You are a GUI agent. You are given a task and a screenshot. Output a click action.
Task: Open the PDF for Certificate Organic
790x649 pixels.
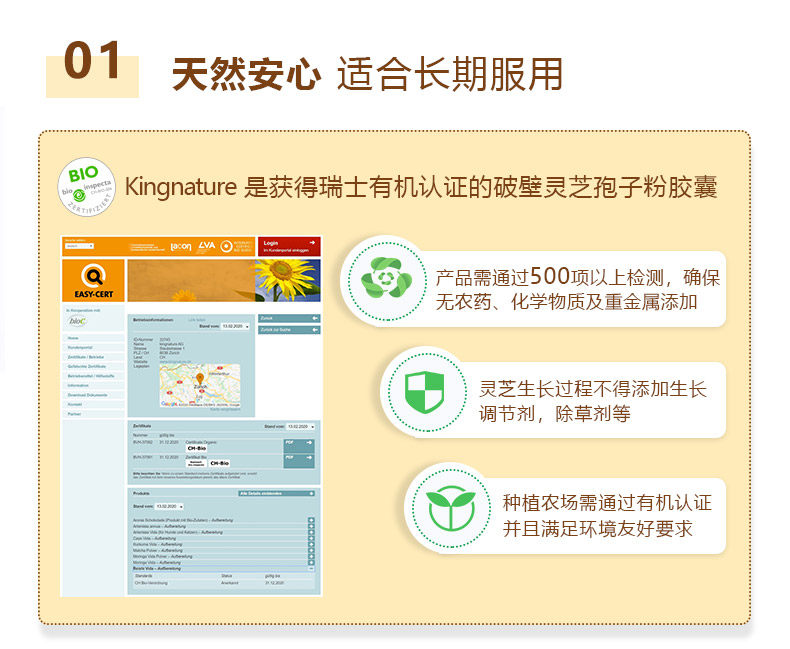299,446
